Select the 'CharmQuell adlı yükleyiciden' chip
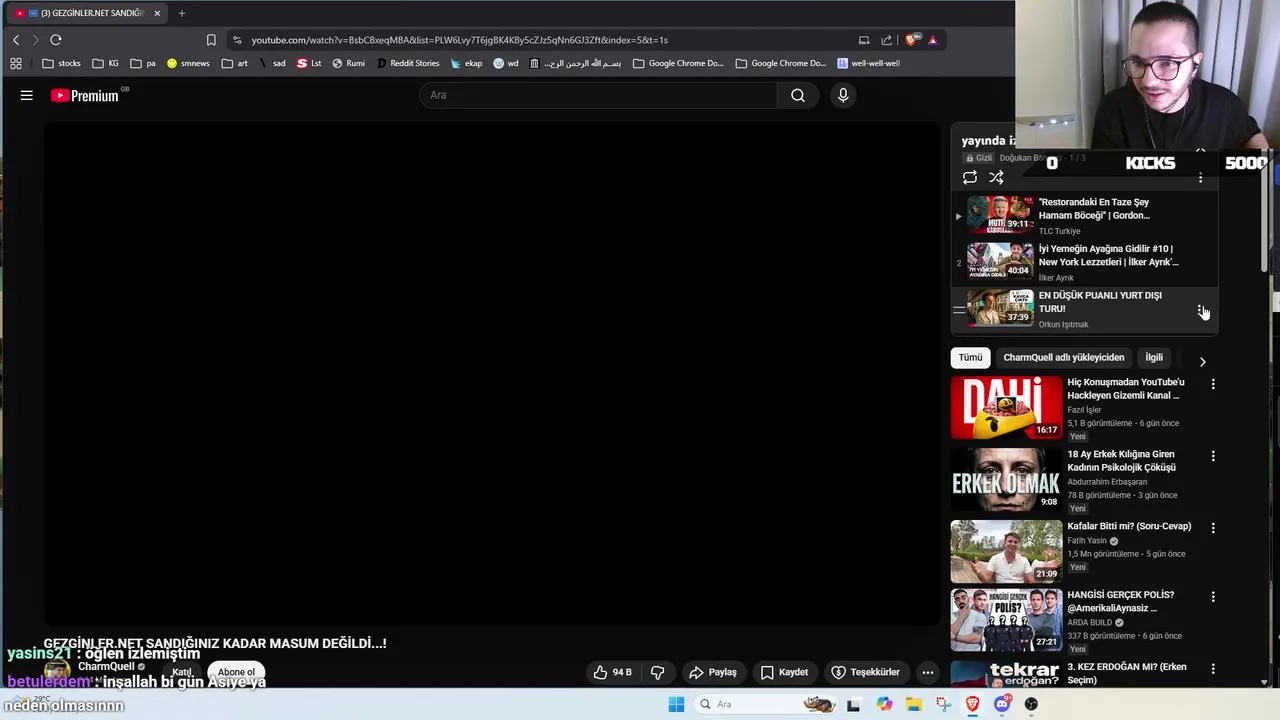Image resolution: width=1280 pixels, height=720 pixels. click(1063, 357)
